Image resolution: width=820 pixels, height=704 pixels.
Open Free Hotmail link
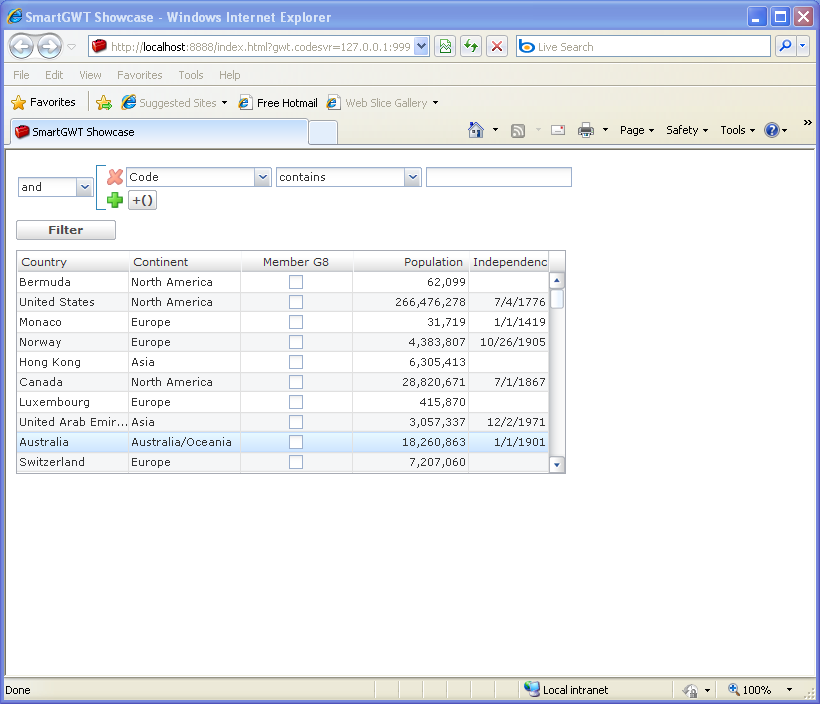[278, 103]
